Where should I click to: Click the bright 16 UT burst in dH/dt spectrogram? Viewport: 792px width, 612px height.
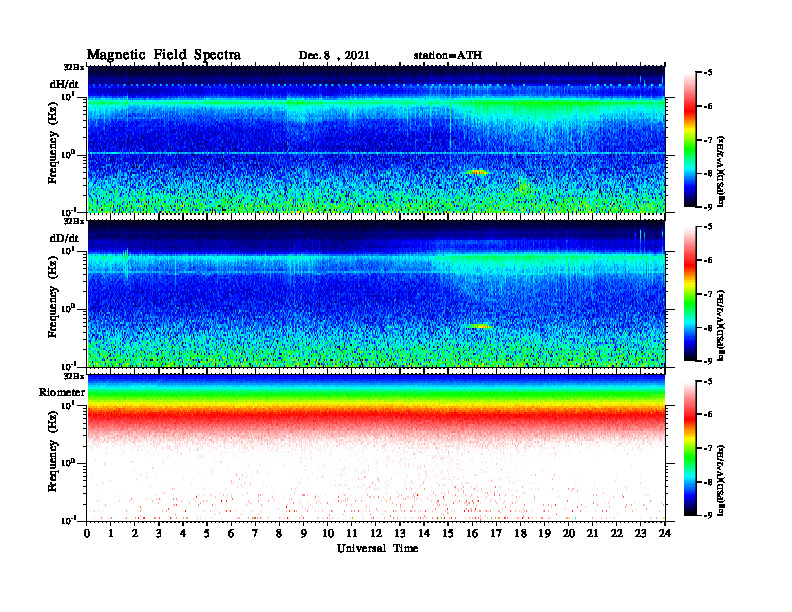coord(477,172)
